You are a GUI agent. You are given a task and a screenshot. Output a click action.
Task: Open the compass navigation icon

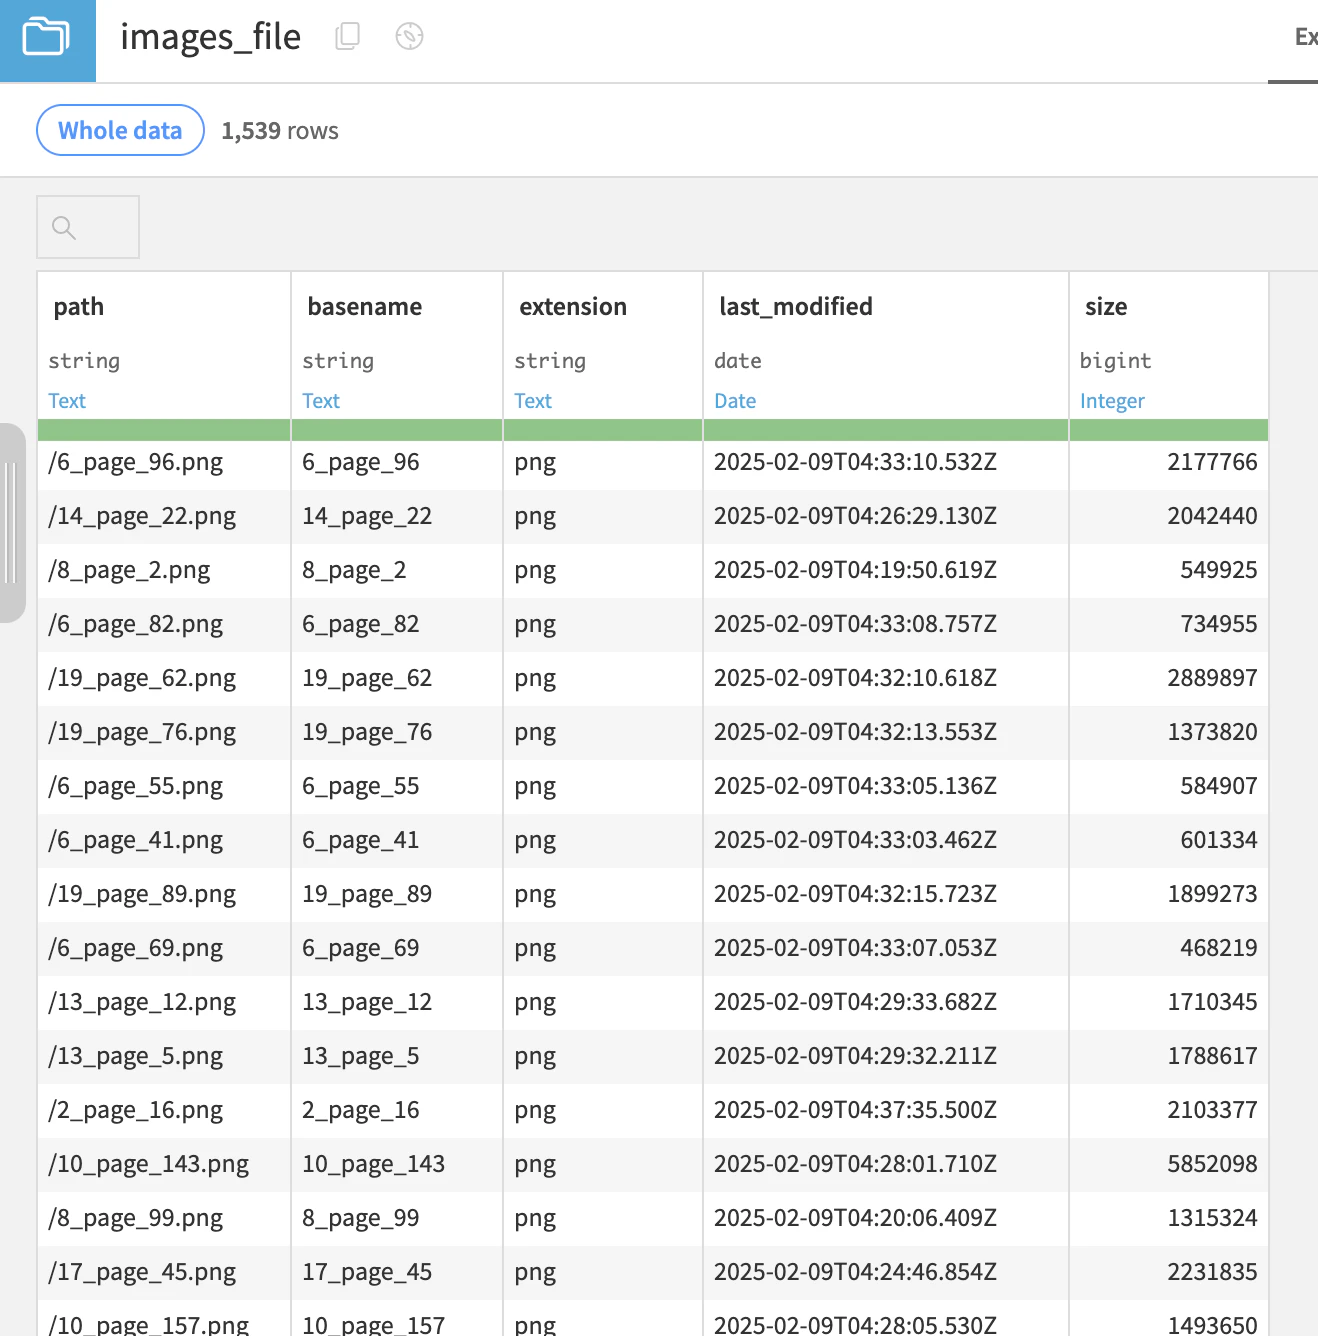(x=409, y=37)
